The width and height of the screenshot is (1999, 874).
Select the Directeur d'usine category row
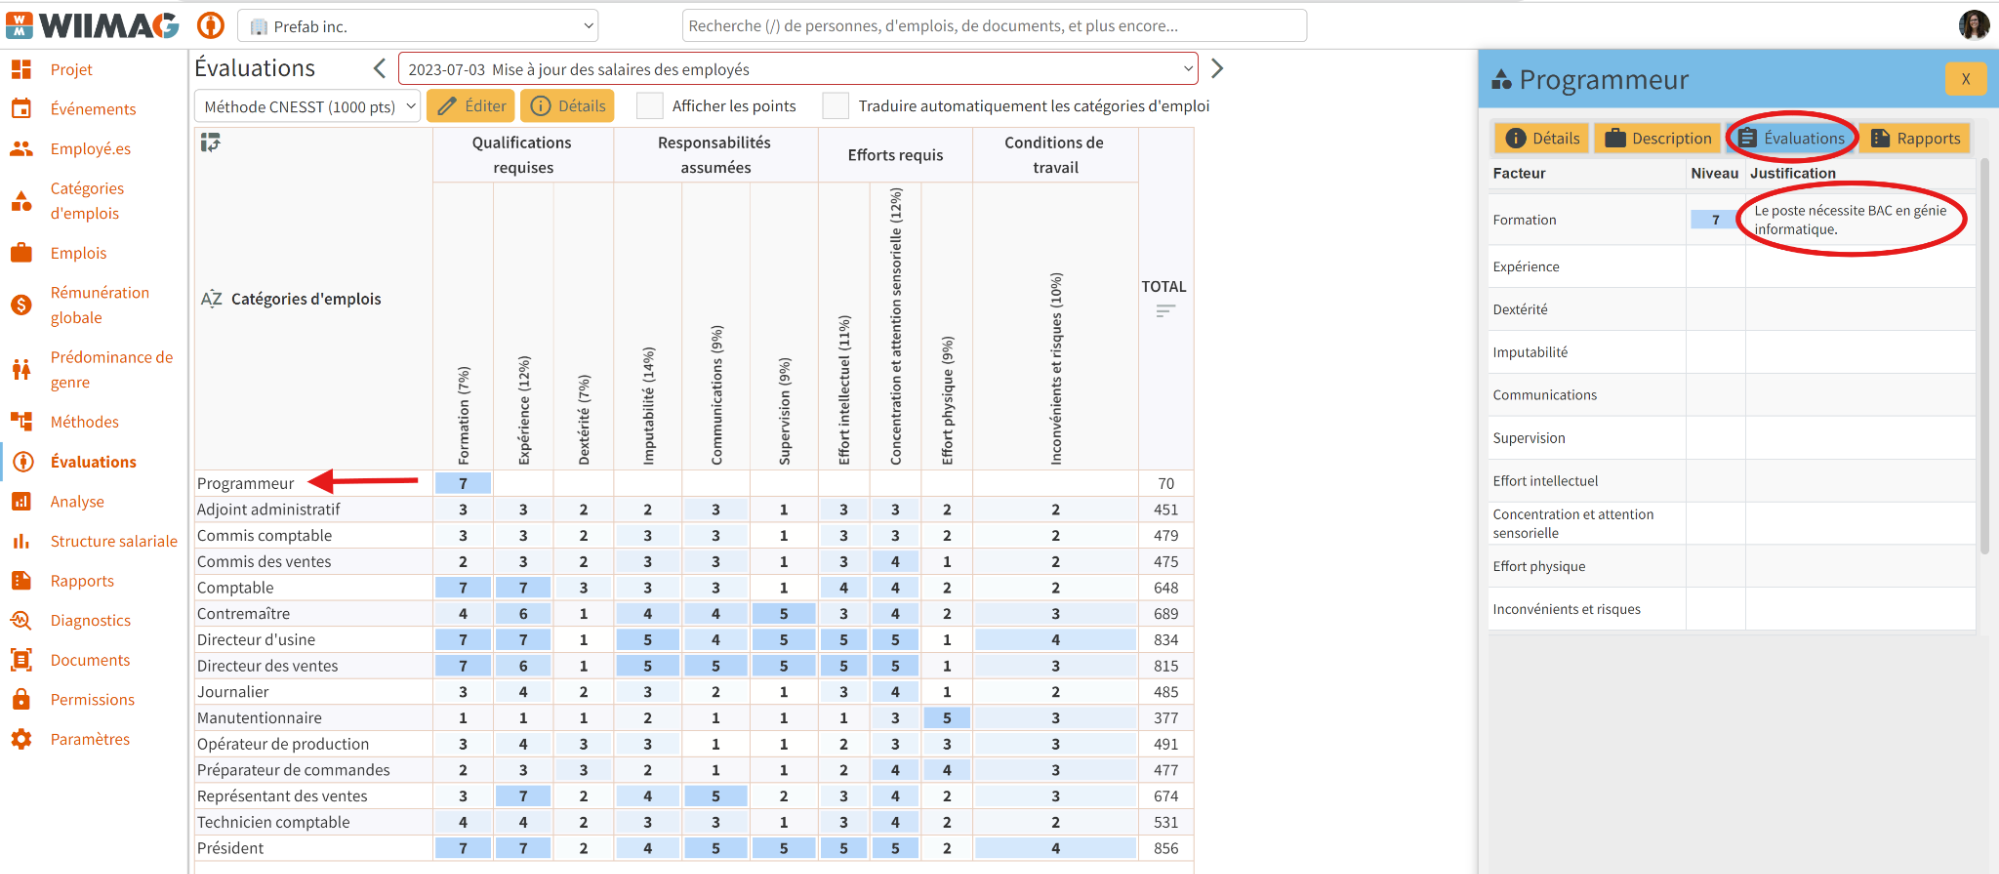point(694,640)
